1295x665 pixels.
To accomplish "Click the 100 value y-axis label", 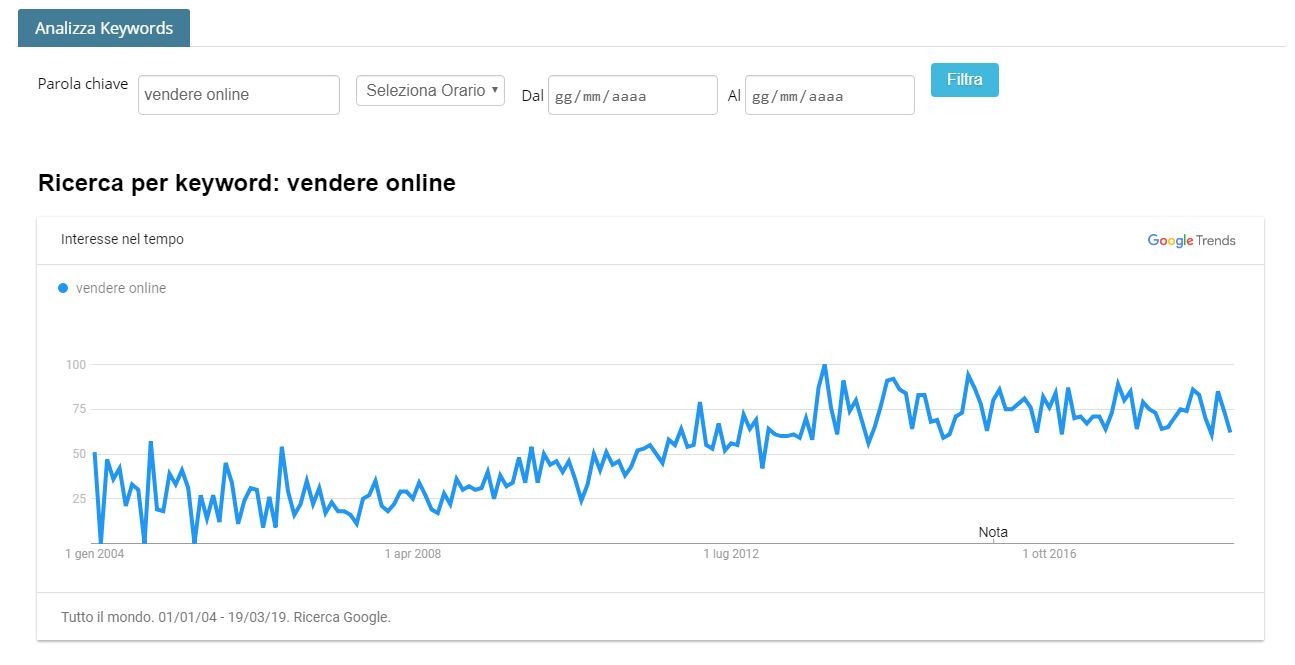I will click(x=77, y=364).
